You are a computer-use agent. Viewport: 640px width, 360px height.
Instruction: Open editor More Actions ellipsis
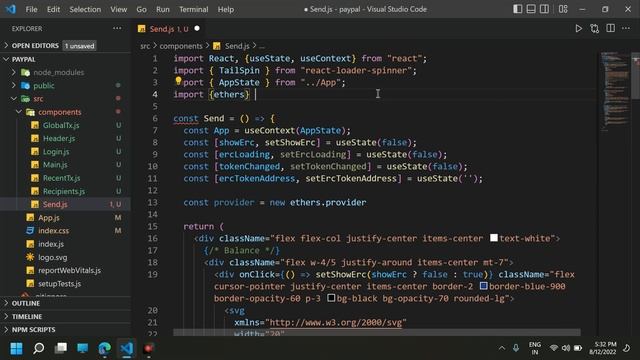(x=626, y=28)
